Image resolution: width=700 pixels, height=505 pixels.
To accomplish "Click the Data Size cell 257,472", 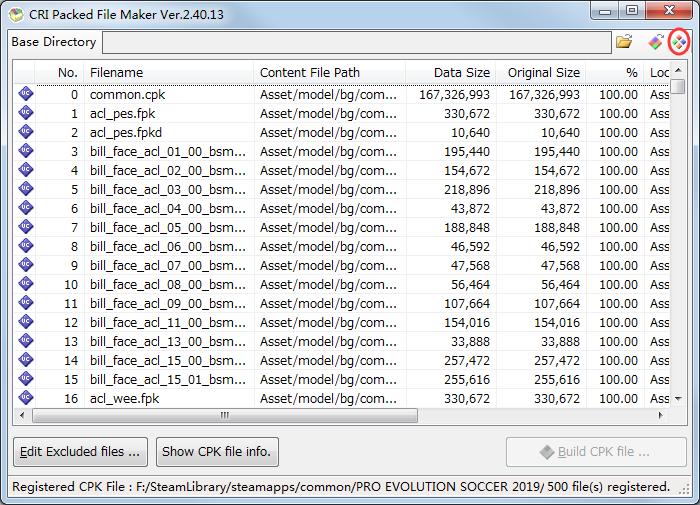I will point(467,360).
